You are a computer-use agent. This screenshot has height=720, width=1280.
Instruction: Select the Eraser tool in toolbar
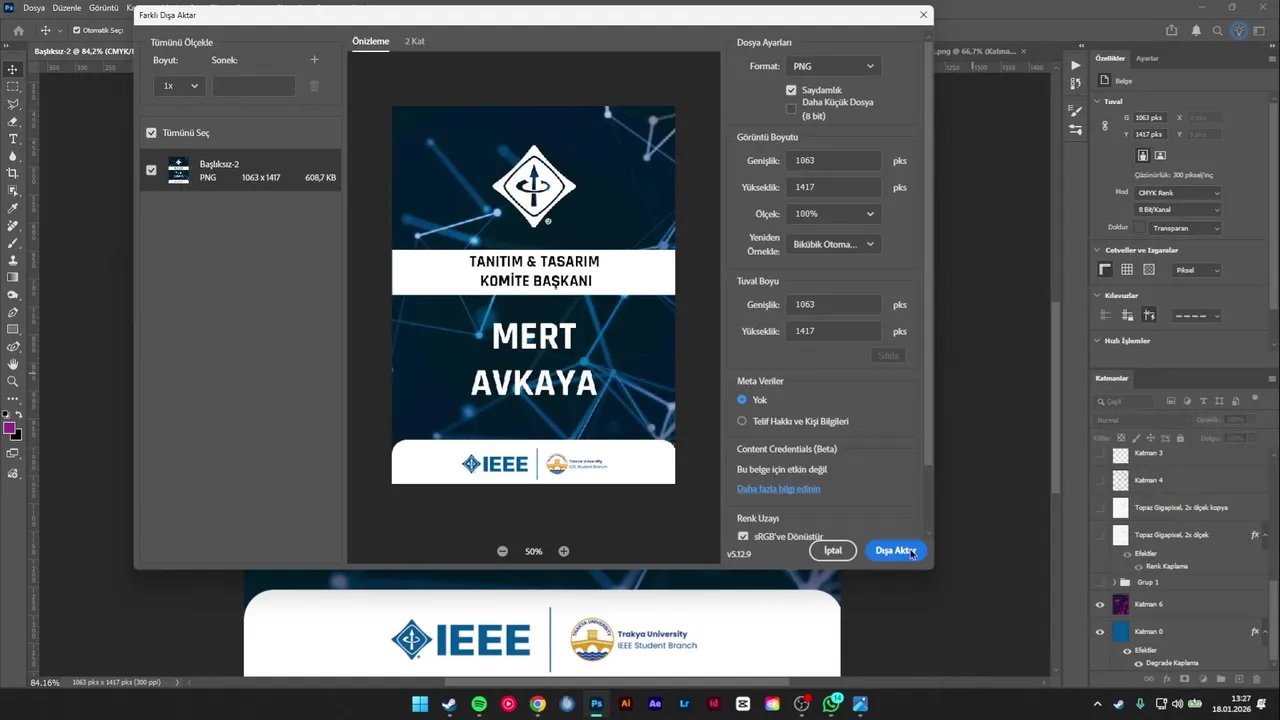click(x=13, y=122)
